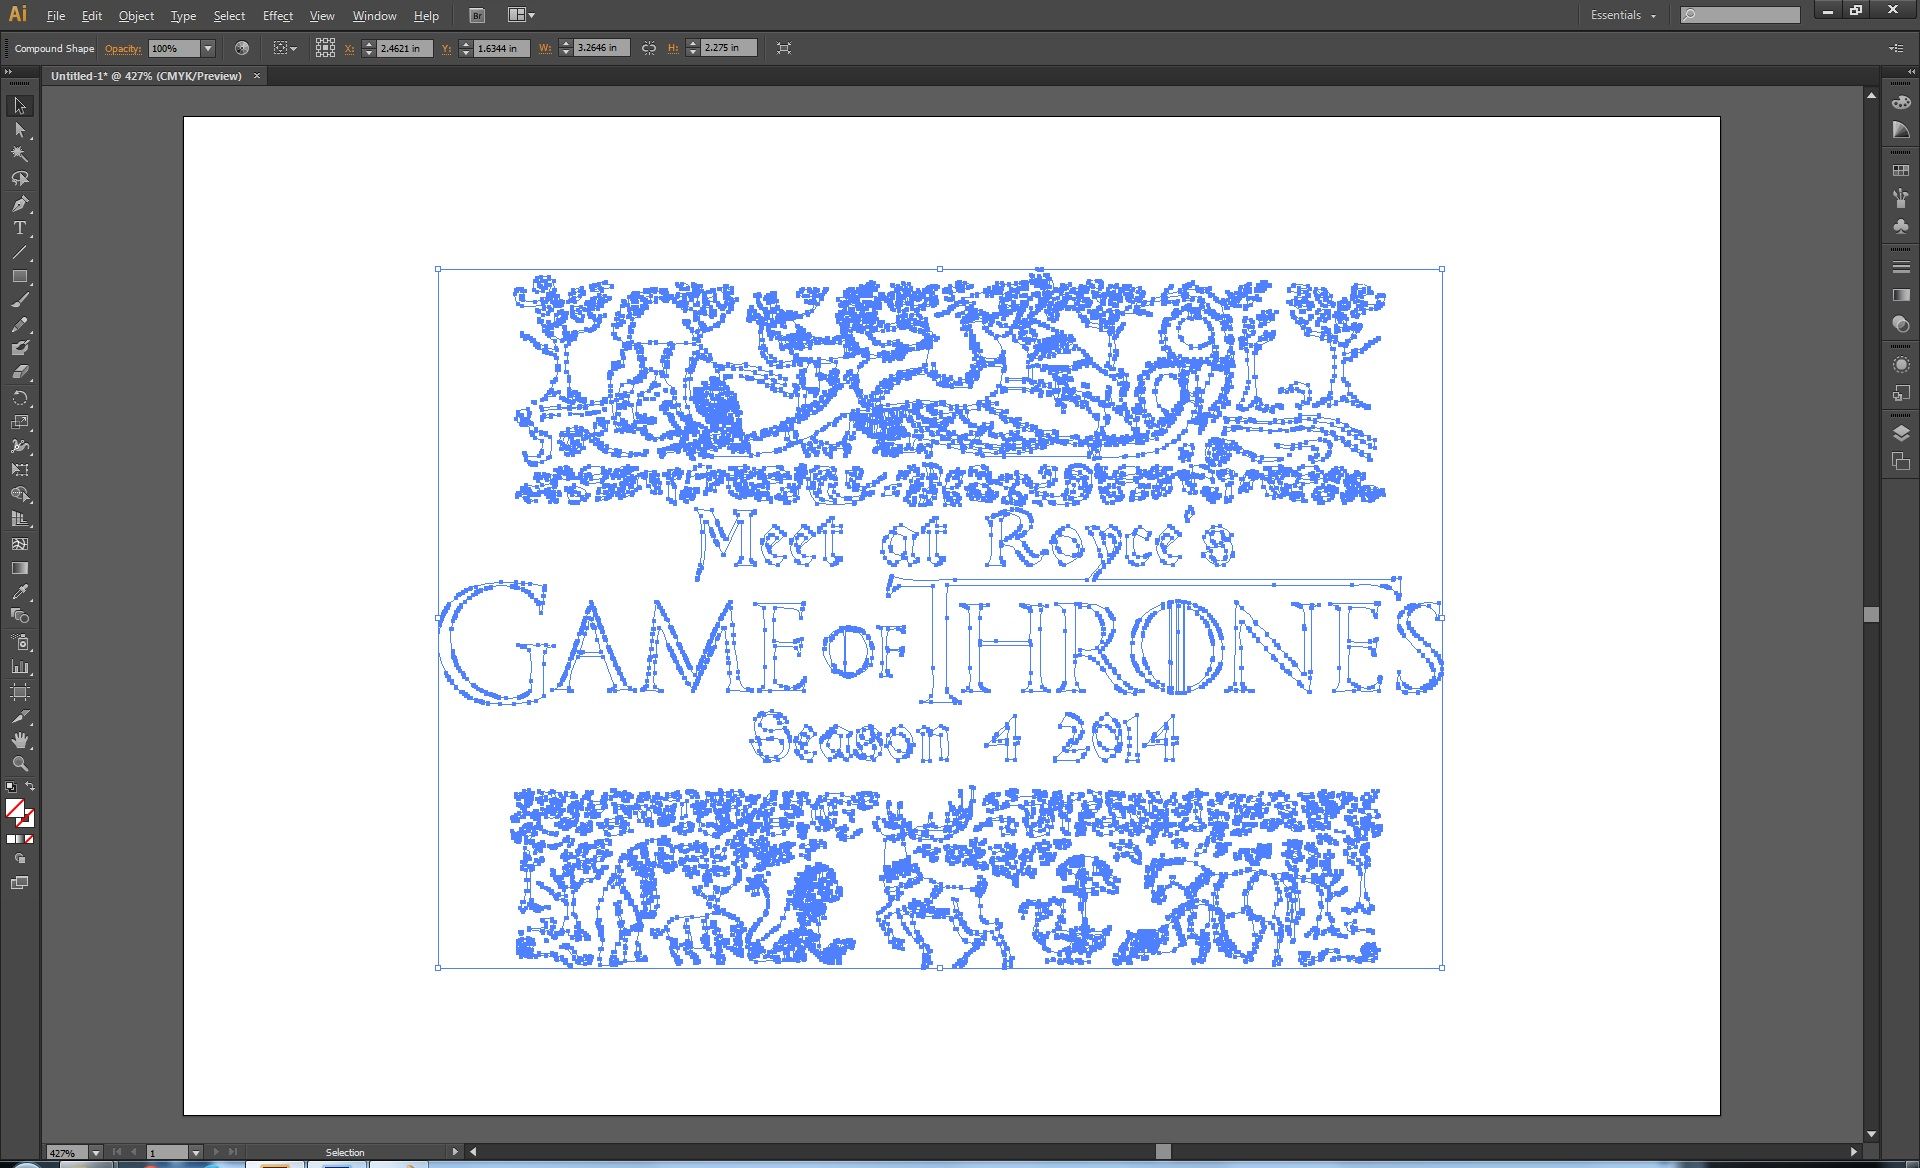Open the Color Guide panel

(x=1901, y=130)
